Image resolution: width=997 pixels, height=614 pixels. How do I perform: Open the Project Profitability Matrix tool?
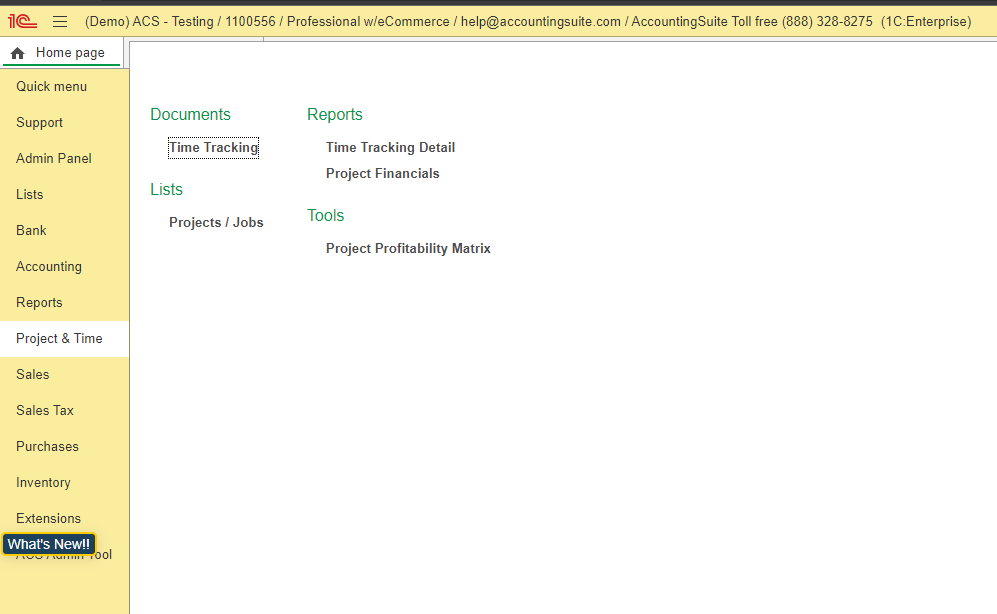[408, 249]
